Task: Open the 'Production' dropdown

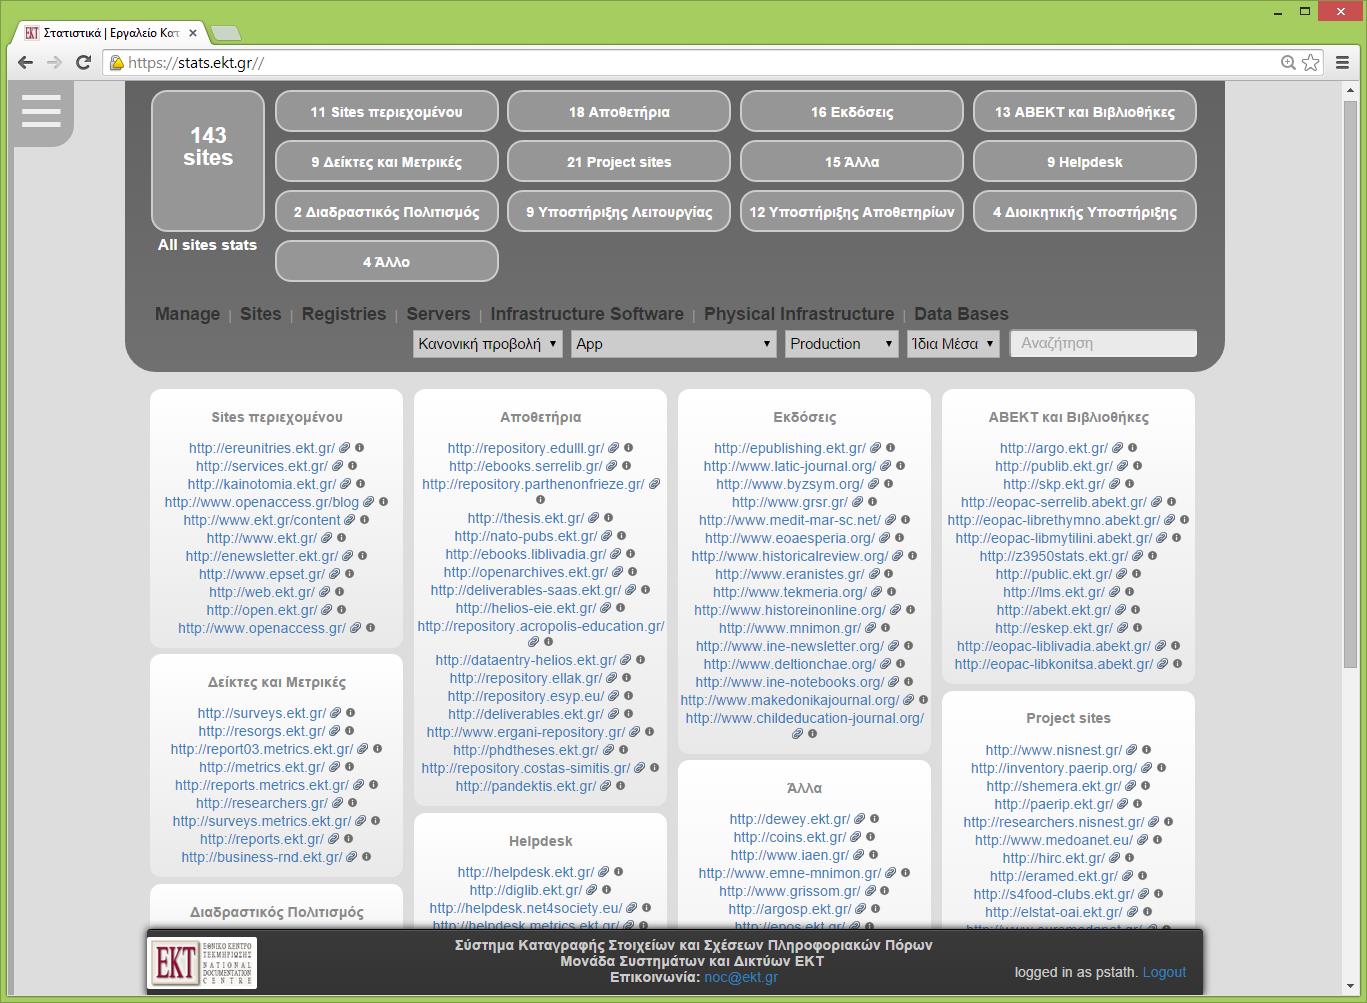Action: point(841,344)
